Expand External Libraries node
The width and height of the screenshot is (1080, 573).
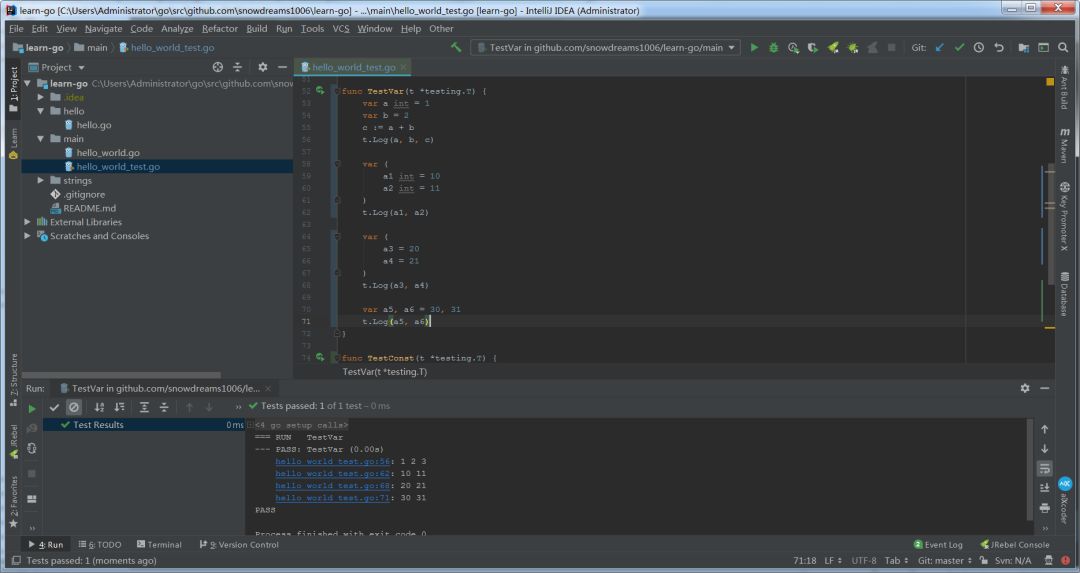[x=28, y=222]
